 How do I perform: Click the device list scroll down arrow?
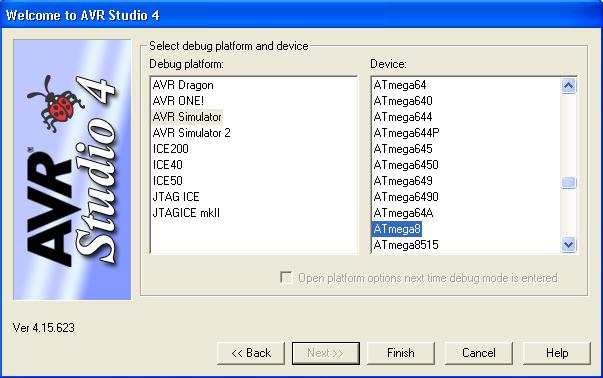click(x=568, y=244)
